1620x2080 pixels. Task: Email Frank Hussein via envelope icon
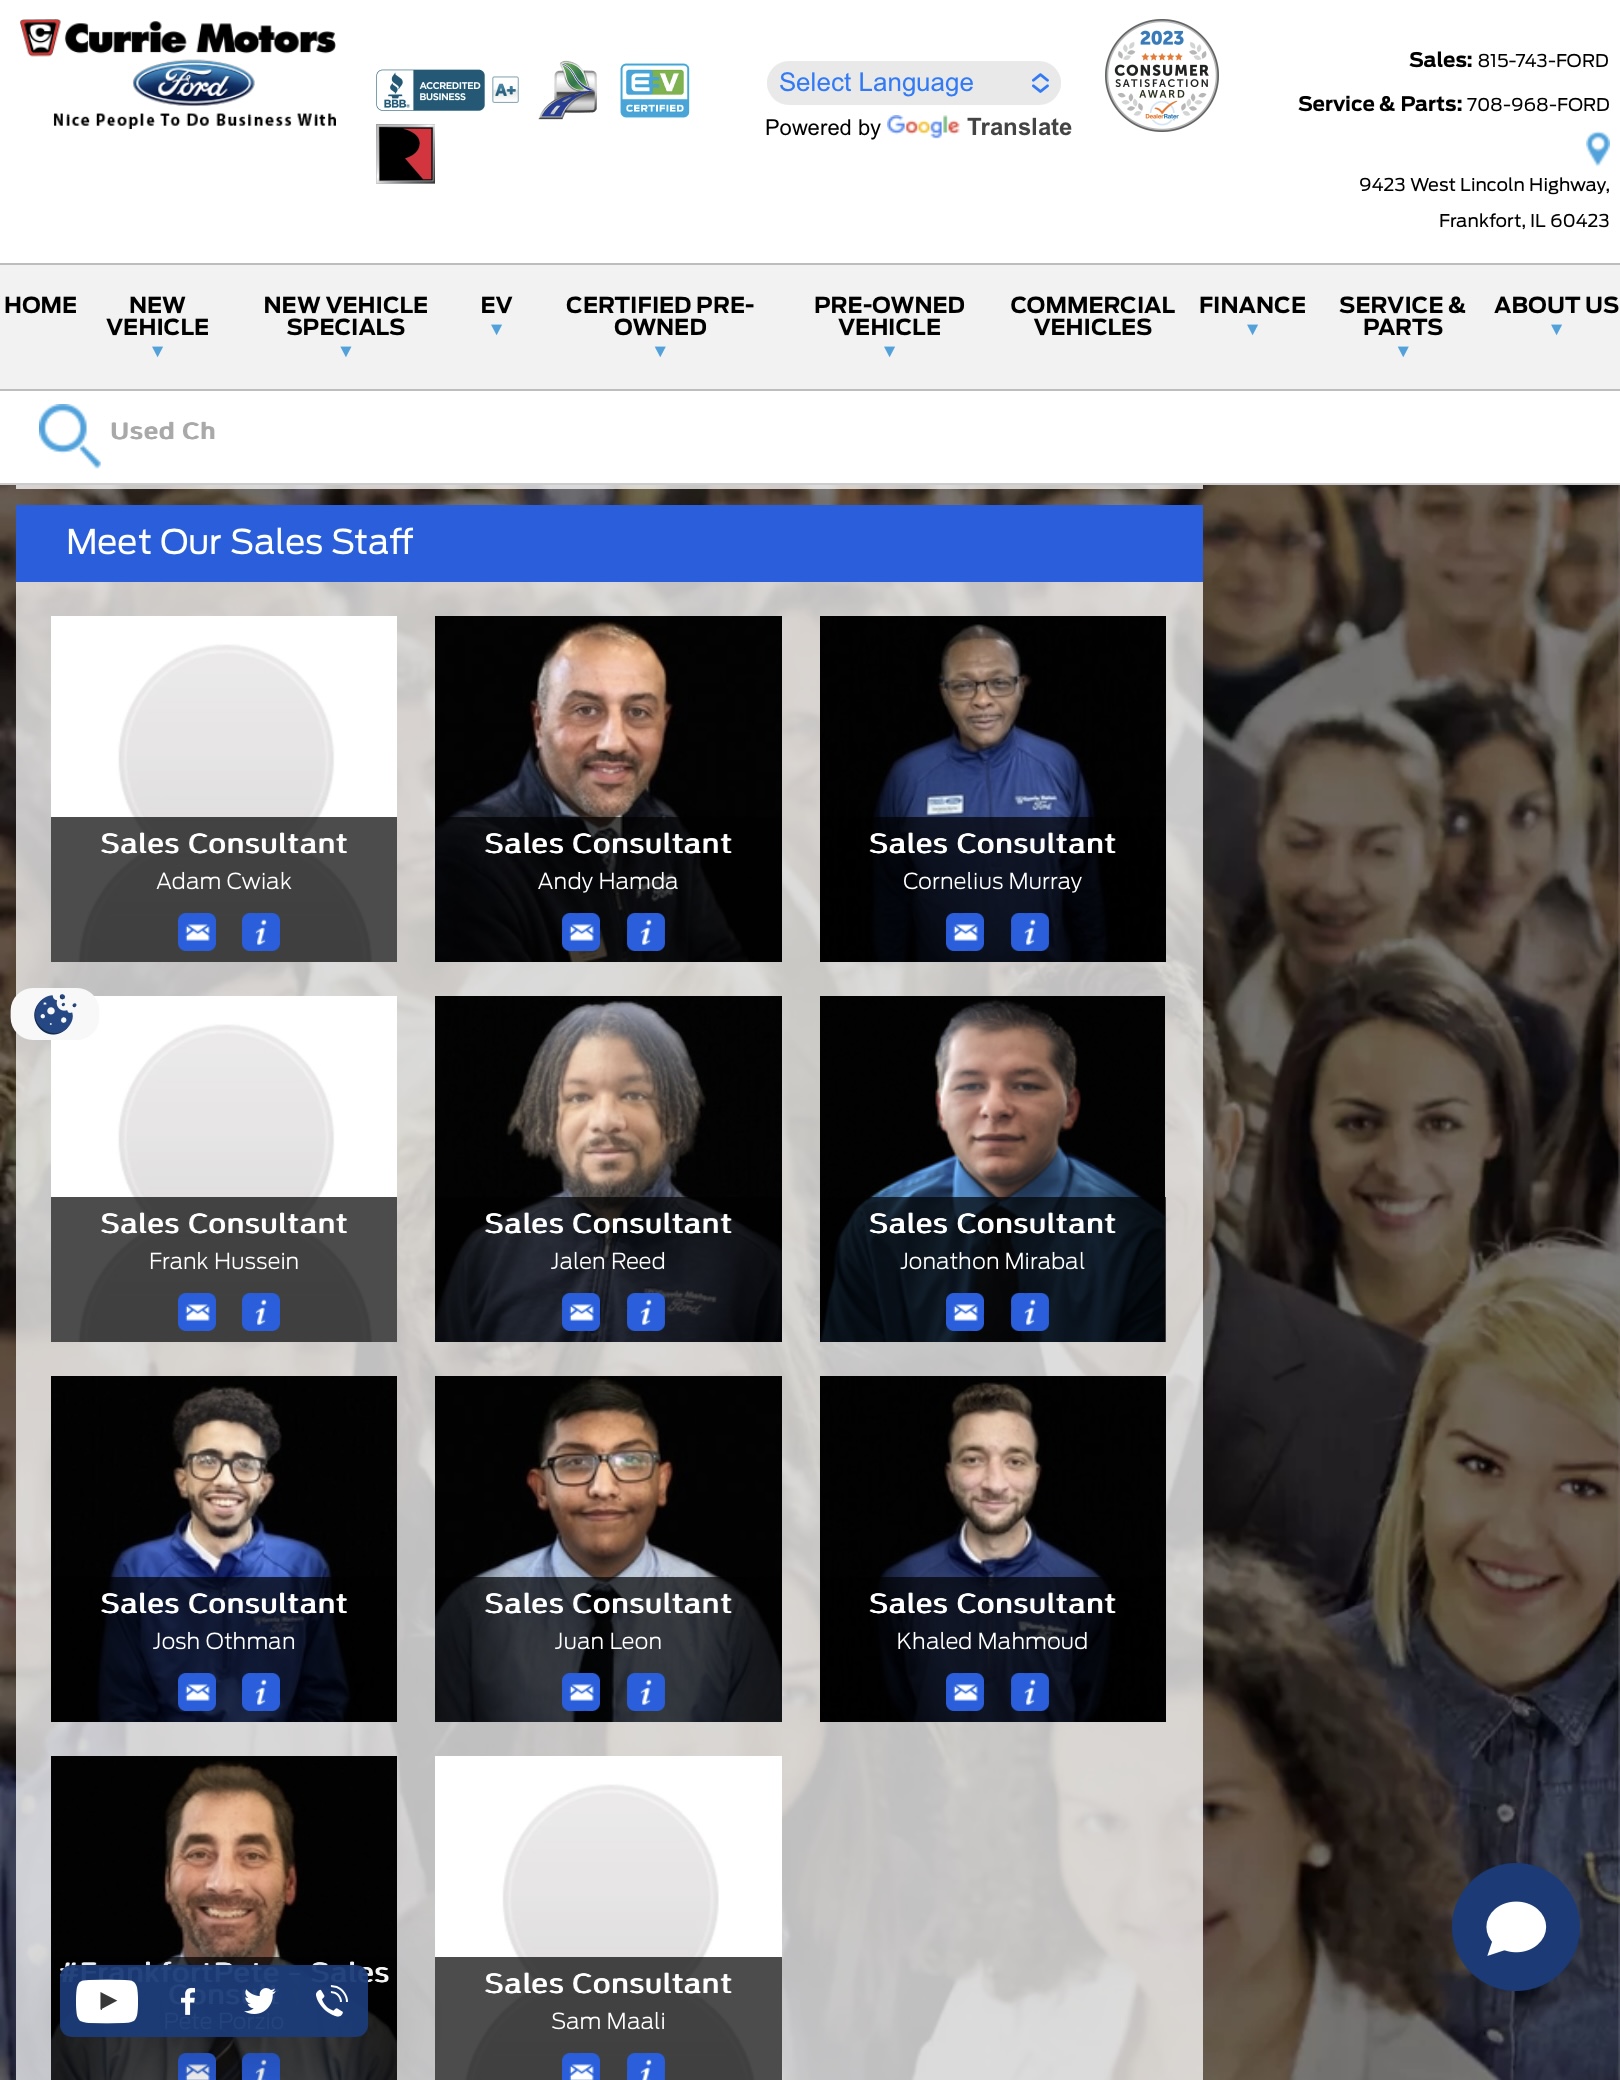tap(197, 1312)
